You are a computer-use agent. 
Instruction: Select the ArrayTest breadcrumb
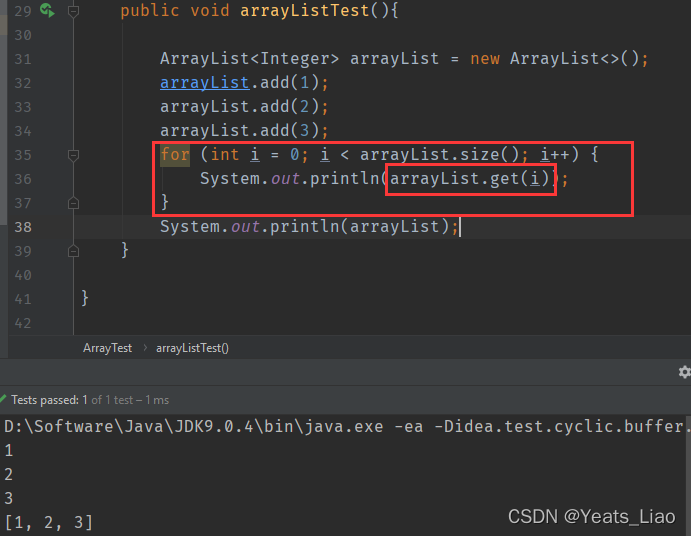pos(108,348)
